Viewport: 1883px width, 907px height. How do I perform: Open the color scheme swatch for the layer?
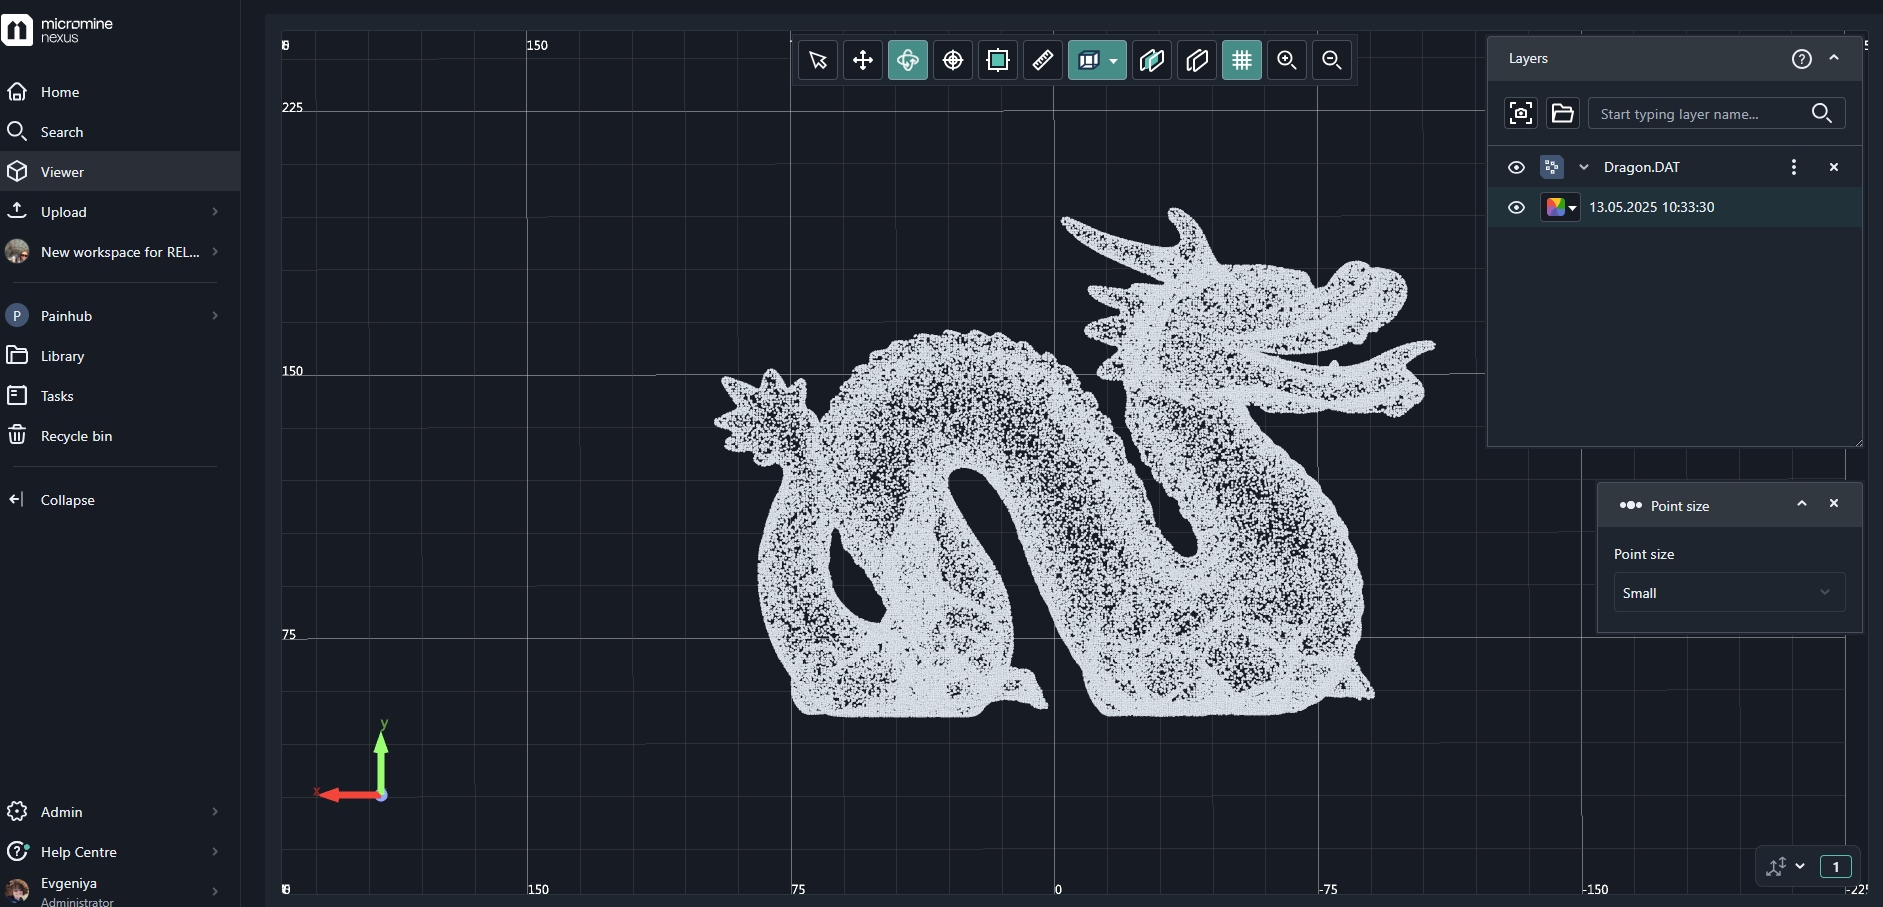coord(1559,207)
